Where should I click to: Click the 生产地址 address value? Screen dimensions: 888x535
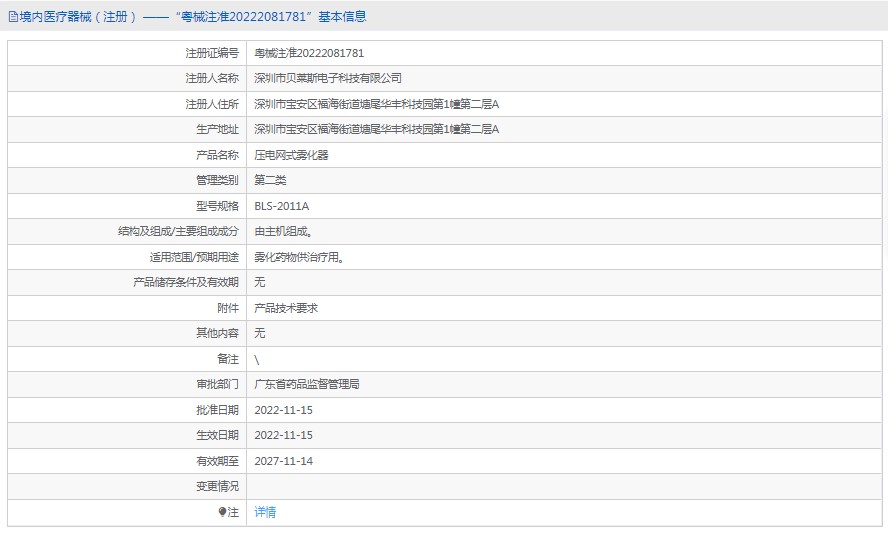377,130
